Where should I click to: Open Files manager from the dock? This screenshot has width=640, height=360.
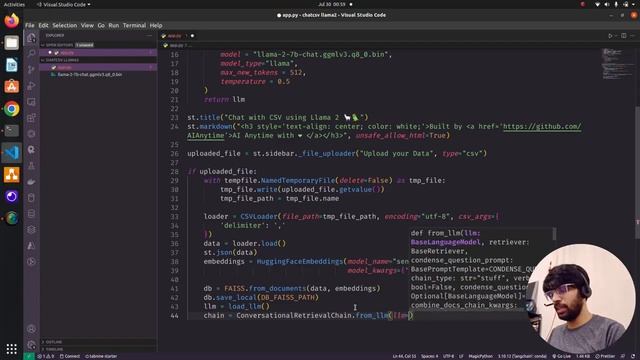pyautogui.click(x=11, y=42)
